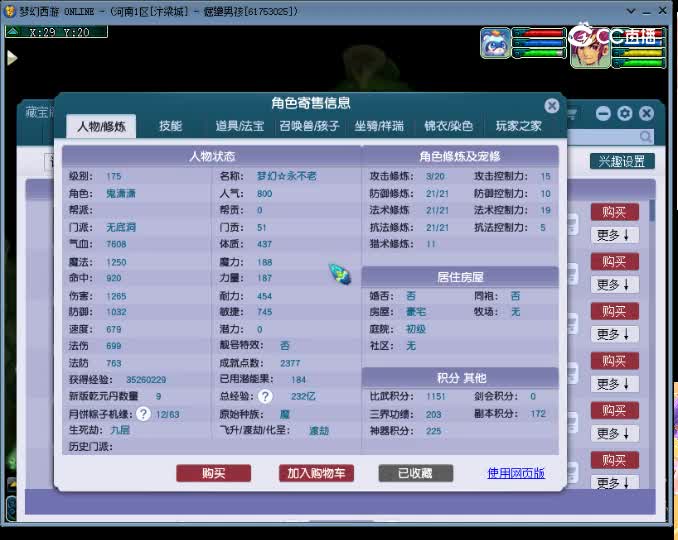The height and width of the screenshot is (540, 678).
Task: Click the 加入购物车 button
Action: pyautogui.click(x=316, y=473)
